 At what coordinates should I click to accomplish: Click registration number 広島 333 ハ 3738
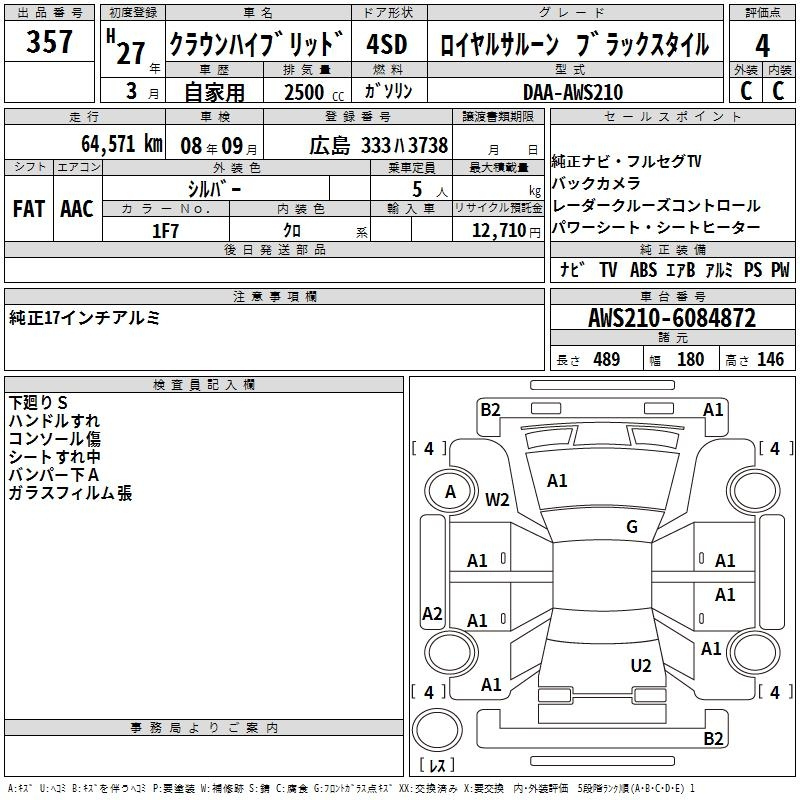click(379, 145)
